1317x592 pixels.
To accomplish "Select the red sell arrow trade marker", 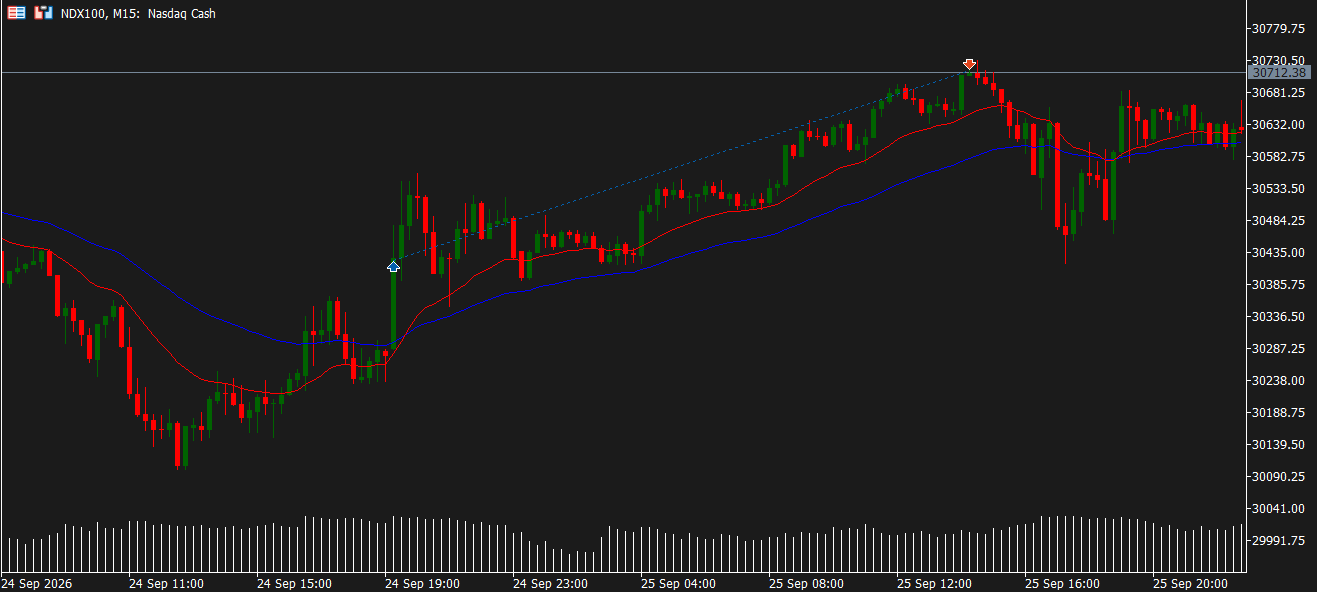I will coord(969,64).
